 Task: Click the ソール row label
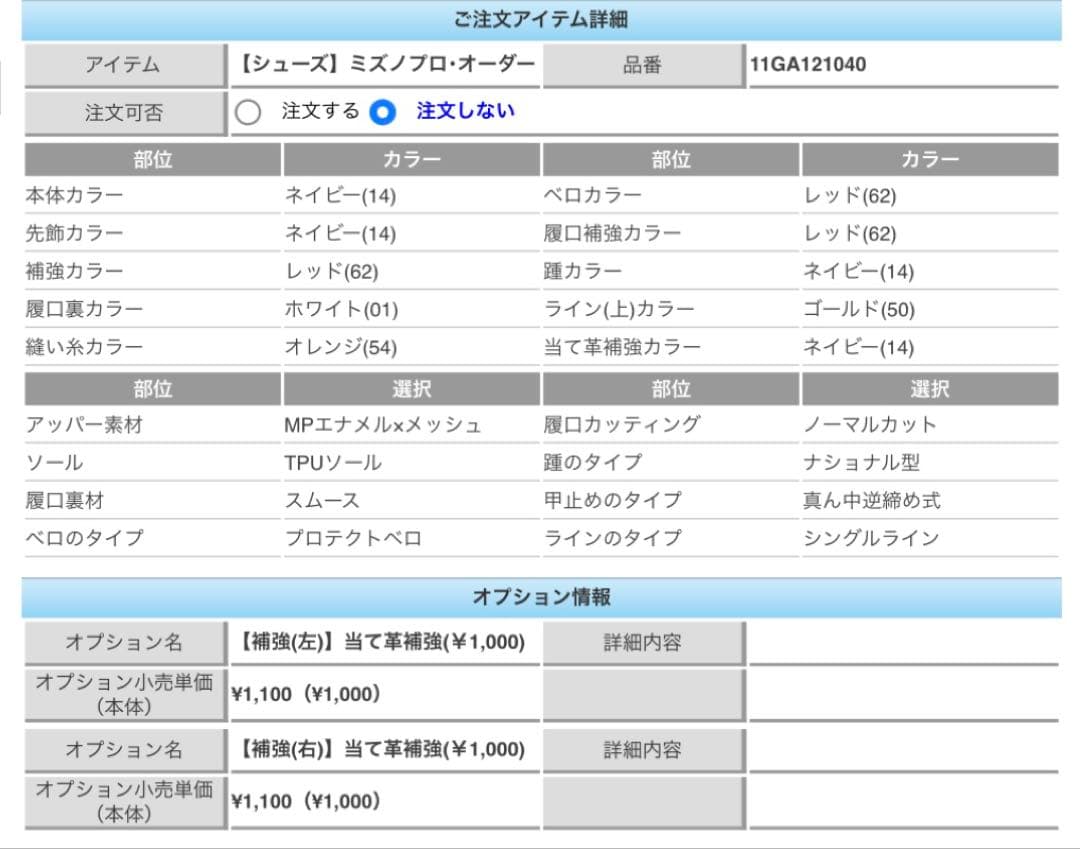pos(54,463)
